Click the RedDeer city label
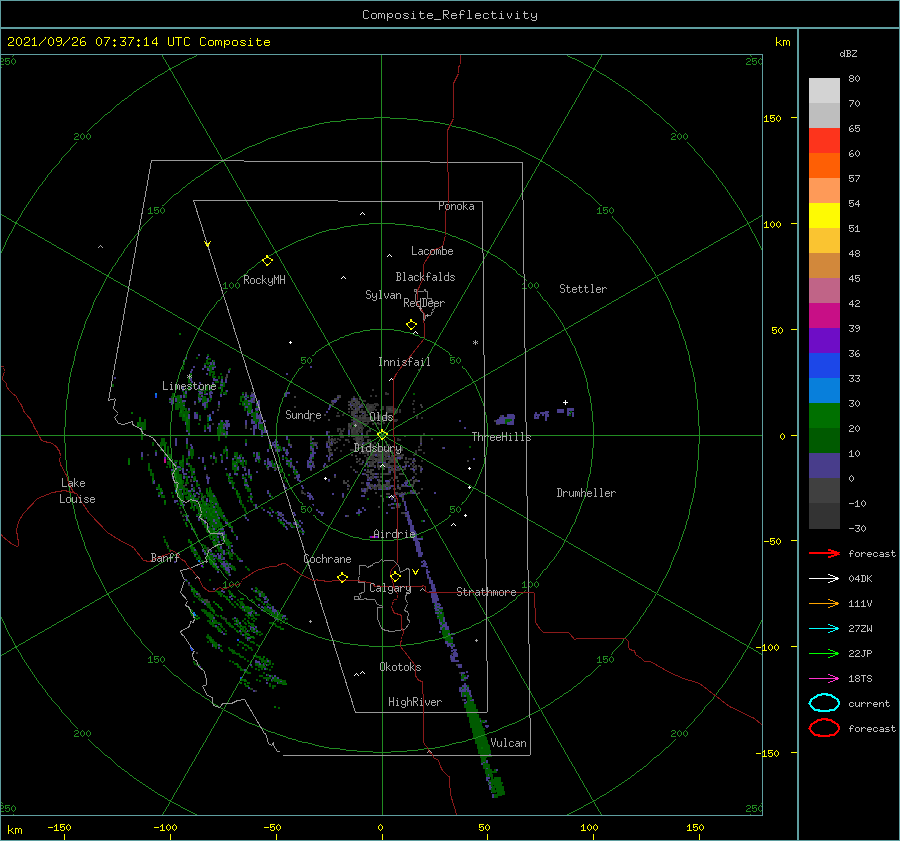This screenshot has width=900, height=841. pos(424,303)
